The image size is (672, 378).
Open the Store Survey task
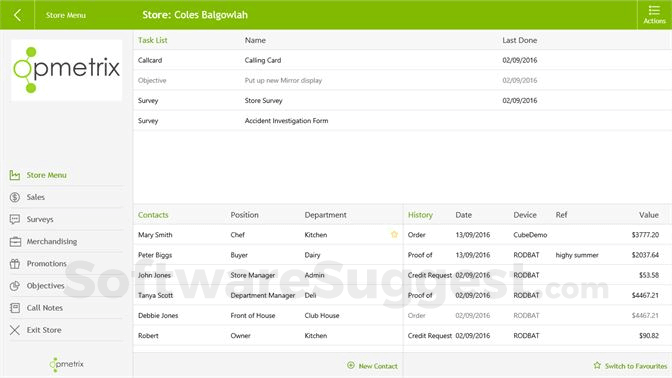click(x=402, y=100)
